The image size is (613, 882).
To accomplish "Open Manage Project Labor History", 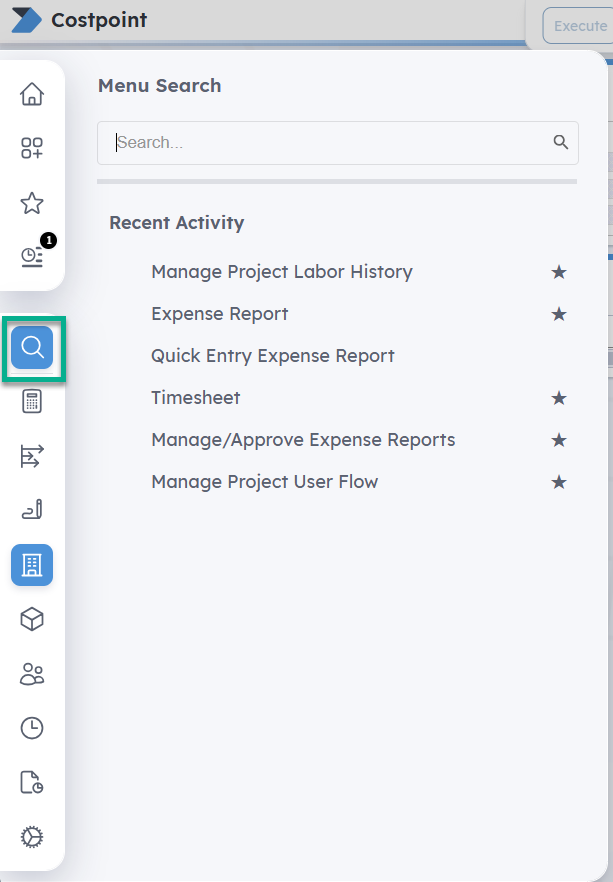I will point(281,272).
